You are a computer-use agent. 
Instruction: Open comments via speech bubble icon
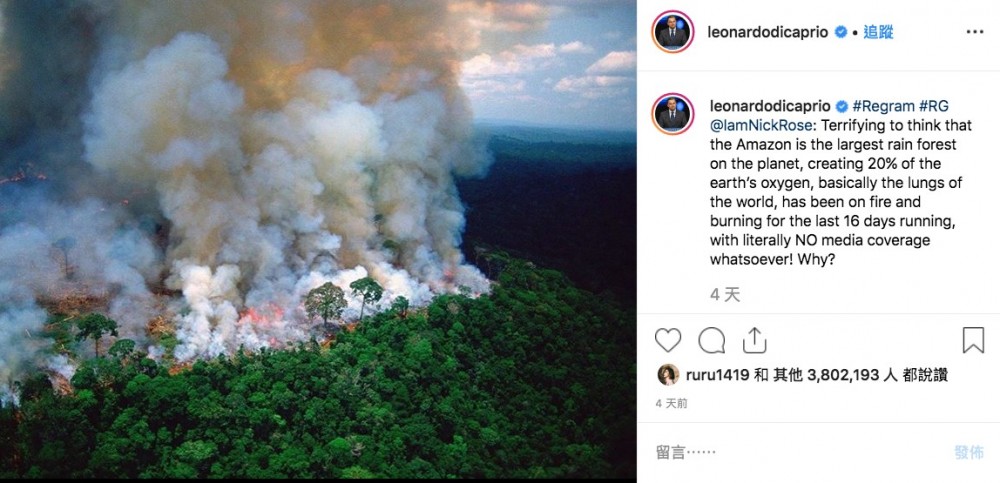tap(711, 341)
